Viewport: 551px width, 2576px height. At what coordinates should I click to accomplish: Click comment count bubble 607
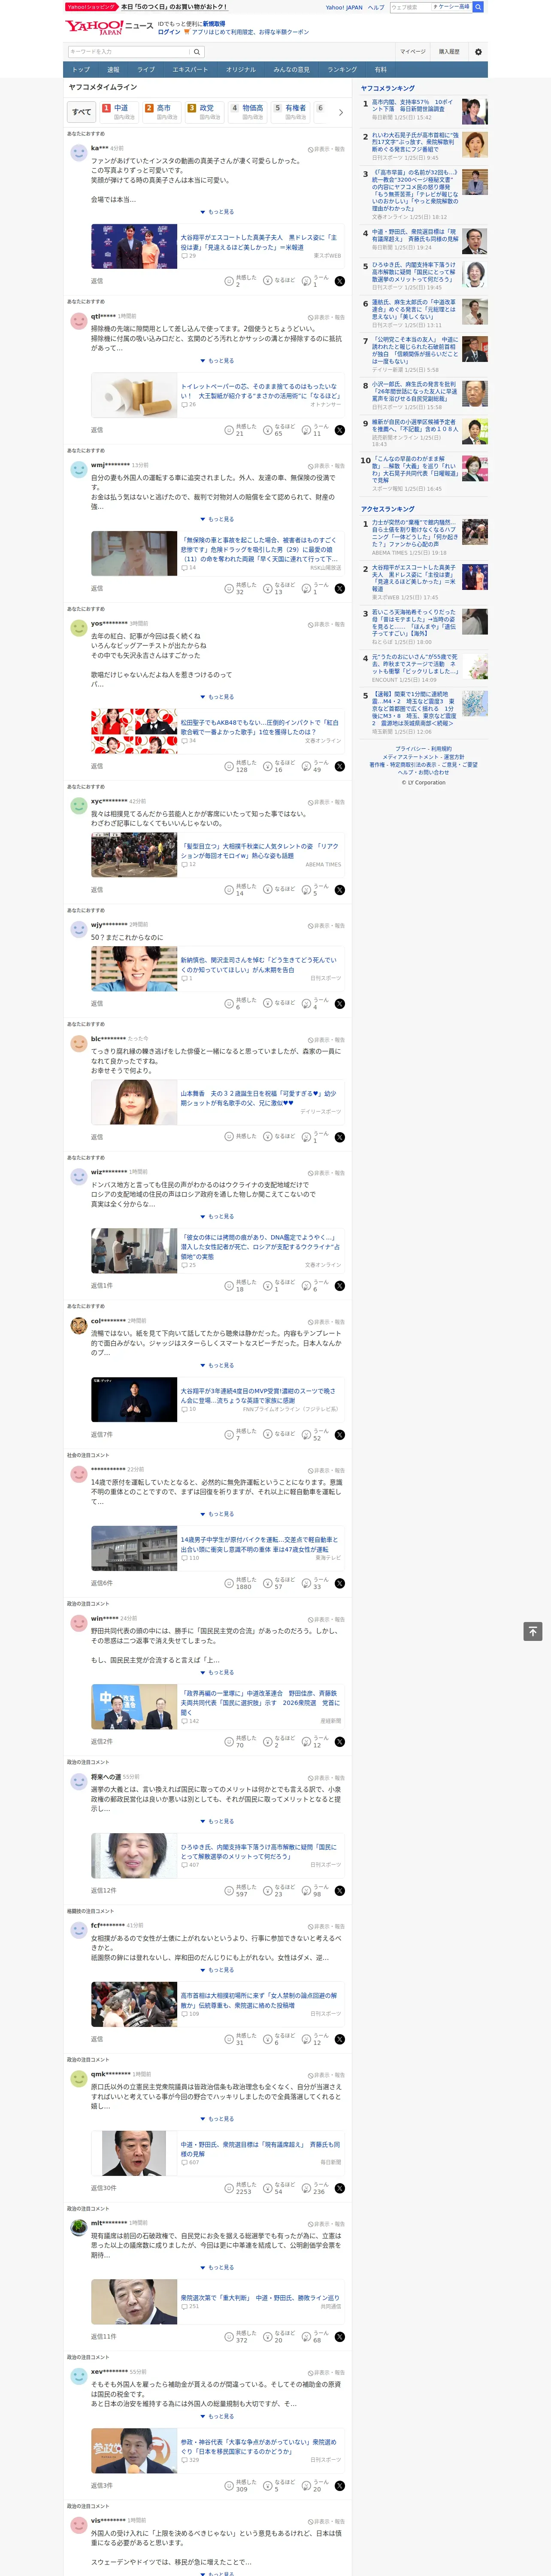click(x=190, y=2162)
